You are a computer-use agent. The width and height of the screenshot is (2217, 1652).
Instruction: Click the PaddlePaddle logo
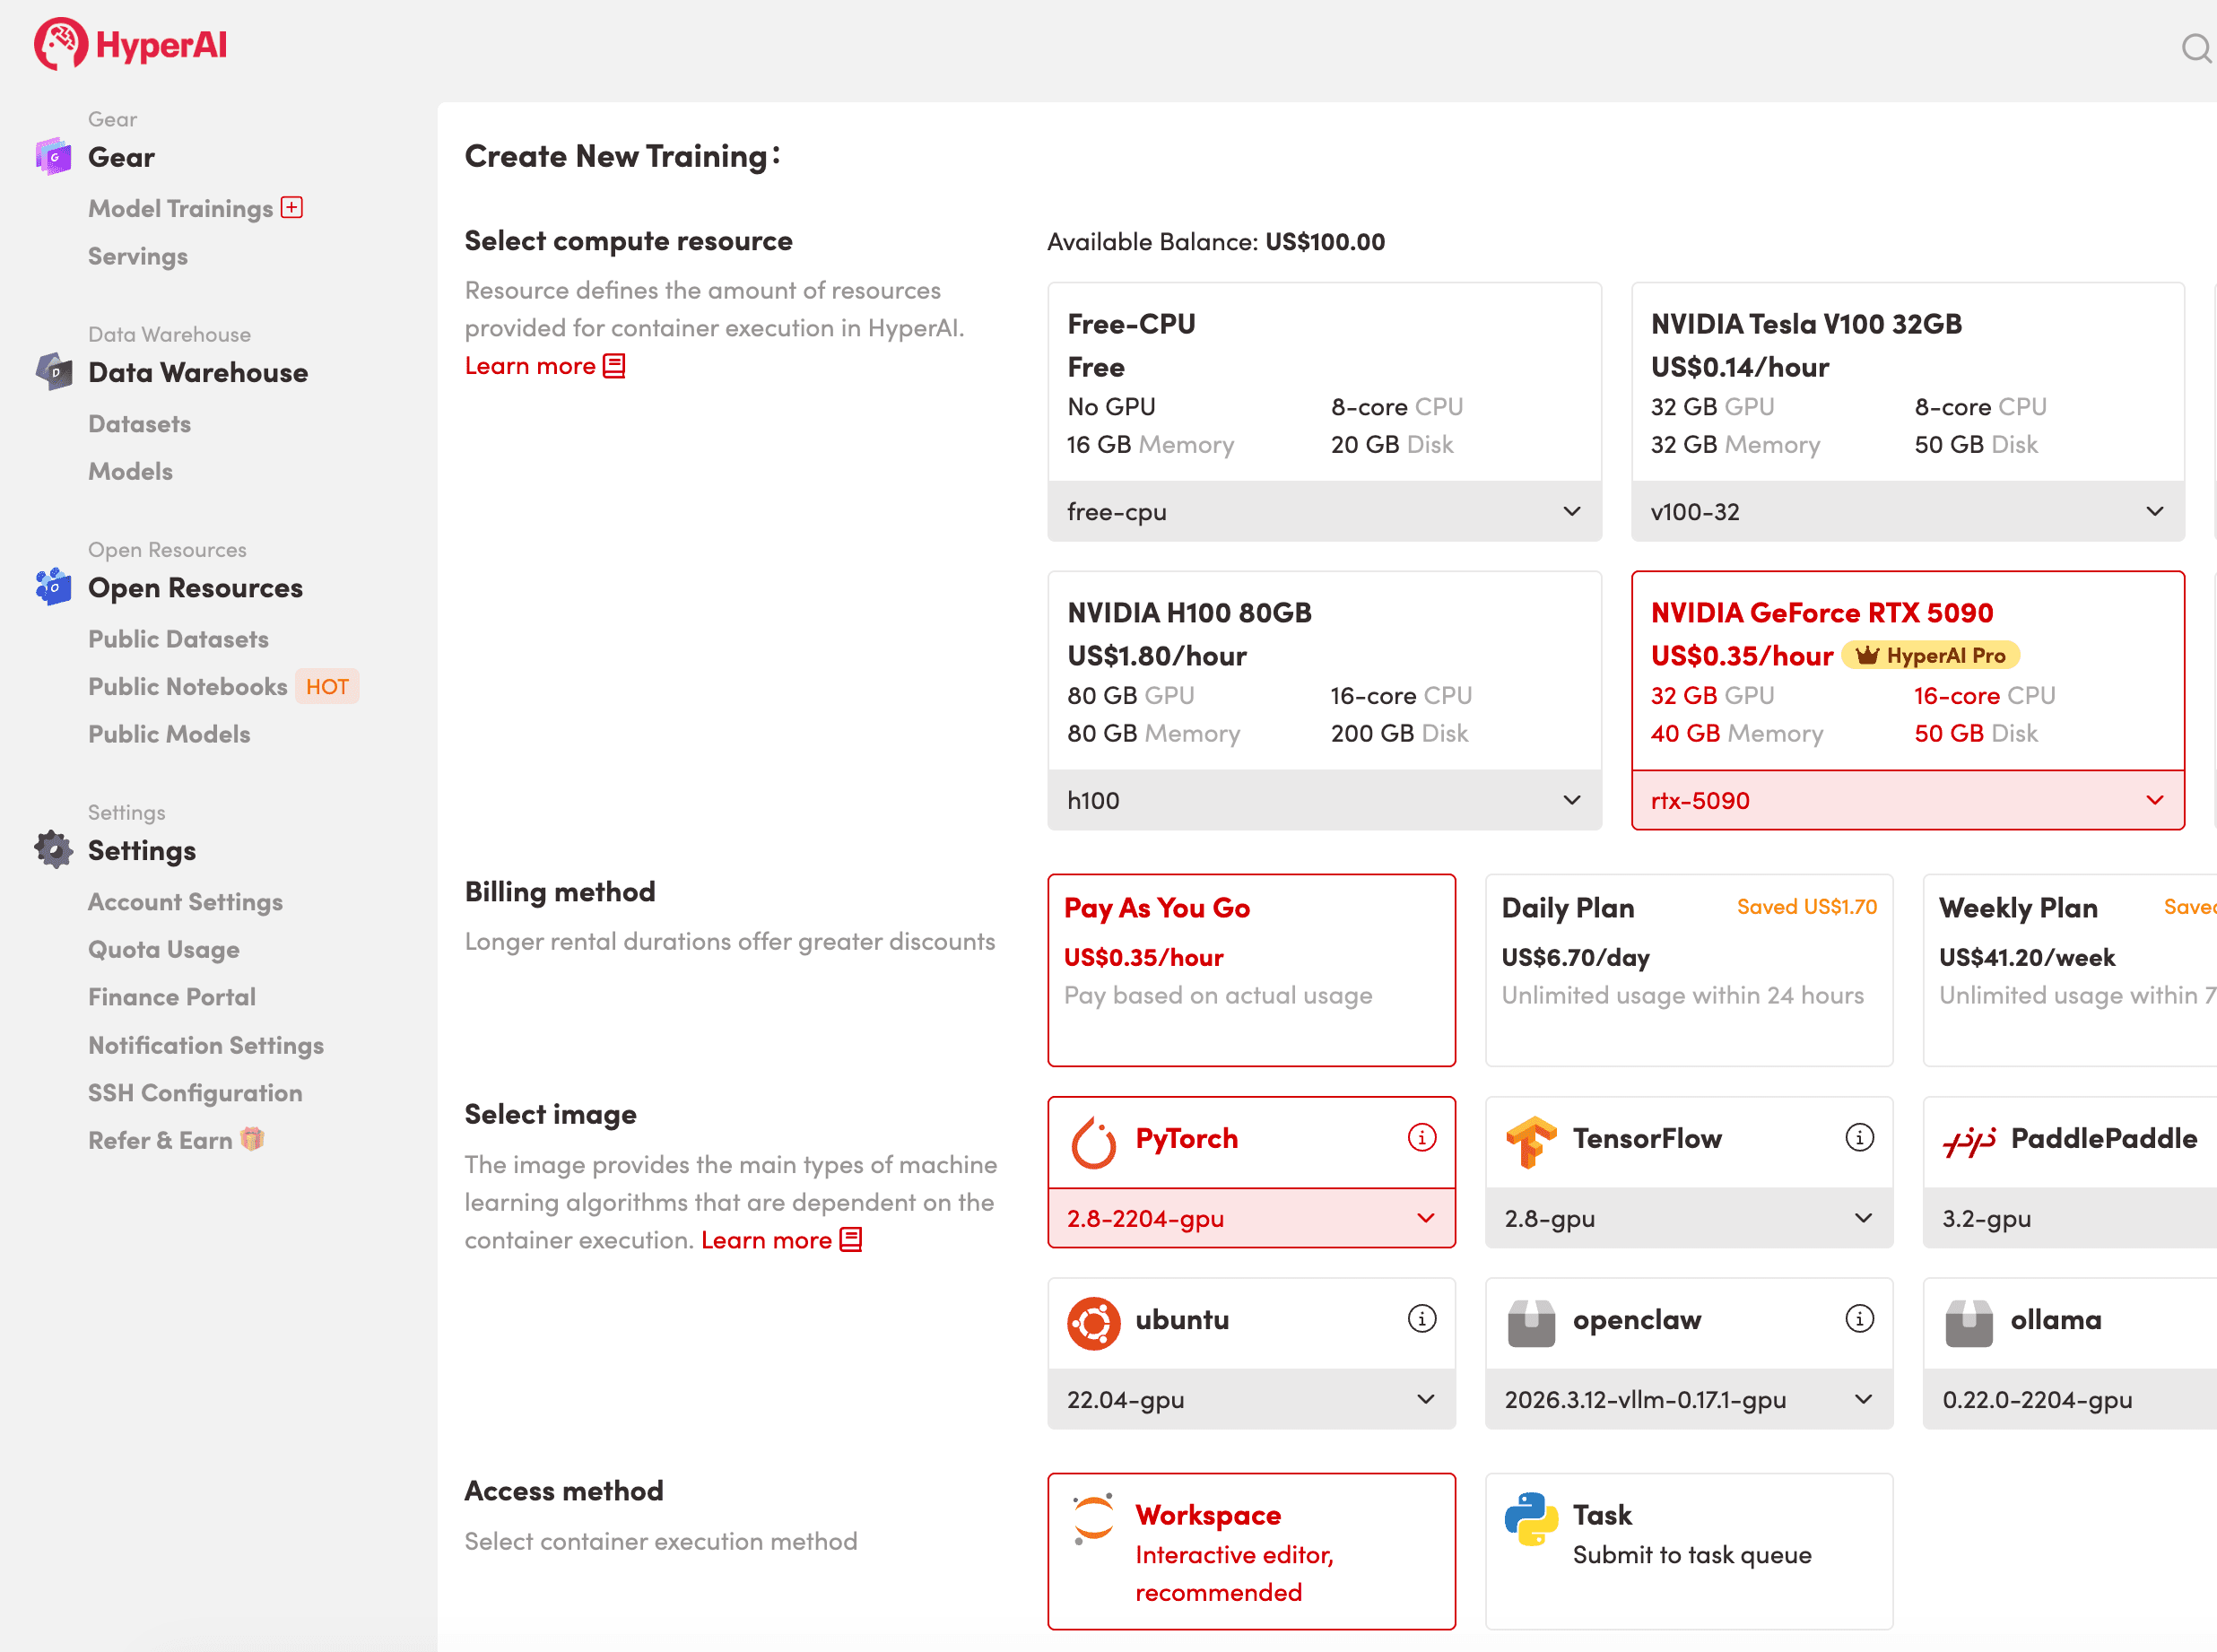click(x=1969, y=1140)
